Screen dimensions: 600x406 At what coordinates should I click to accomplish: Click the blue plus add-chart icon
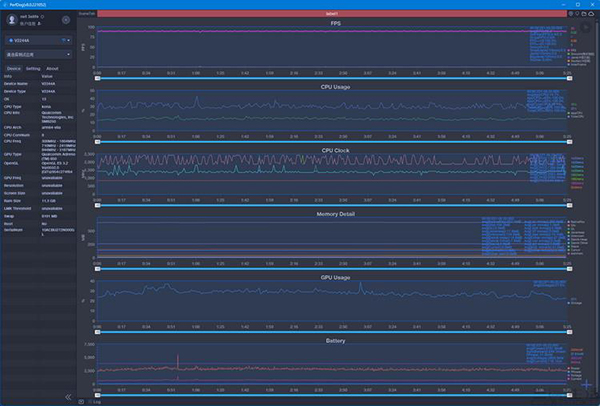[588, 384]
